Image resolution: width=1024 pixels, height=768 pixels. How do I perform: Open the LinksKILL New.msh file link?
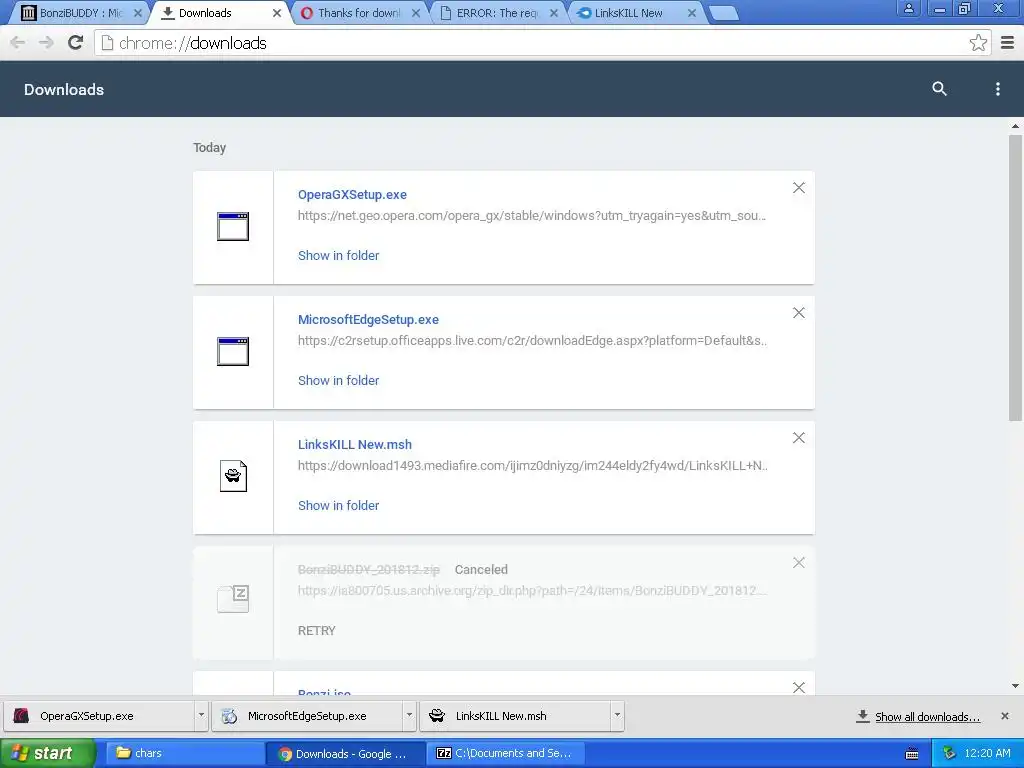point(355,444)
